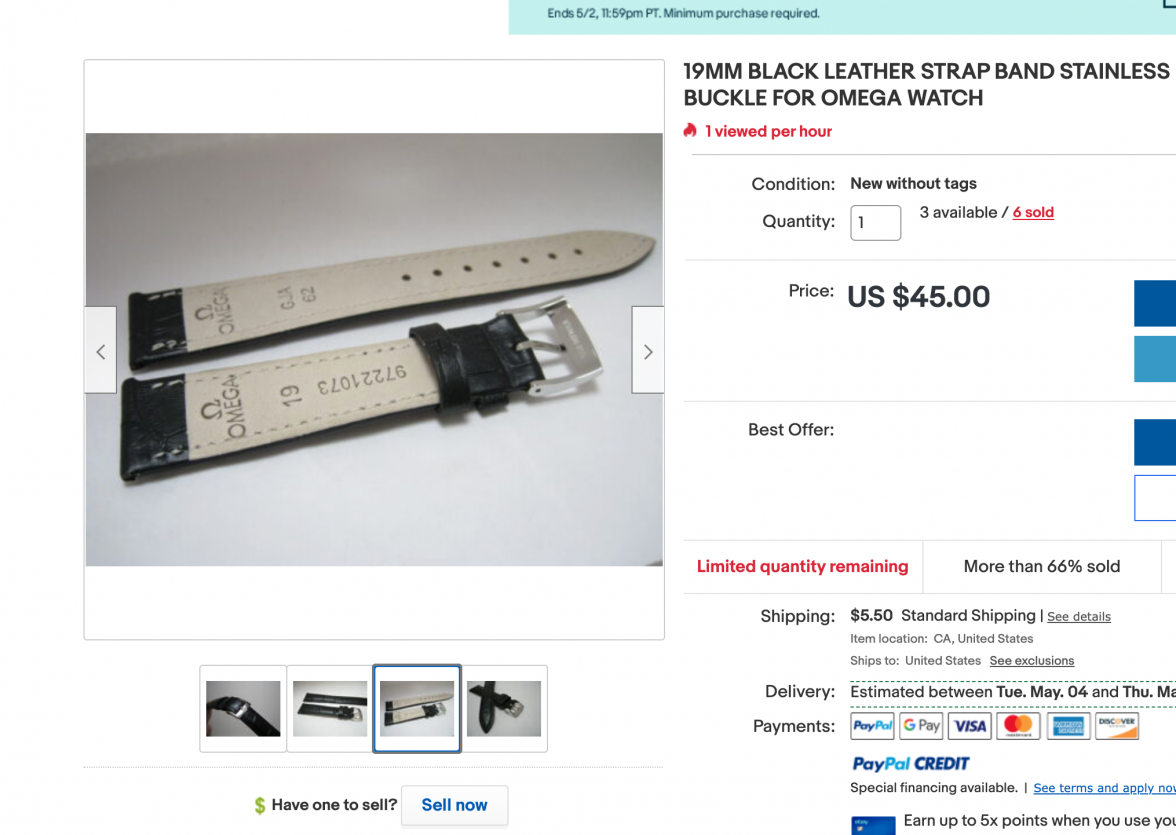1176x835 pixels.
Task: Click the Visa card icon
Action: pos(970,725)
